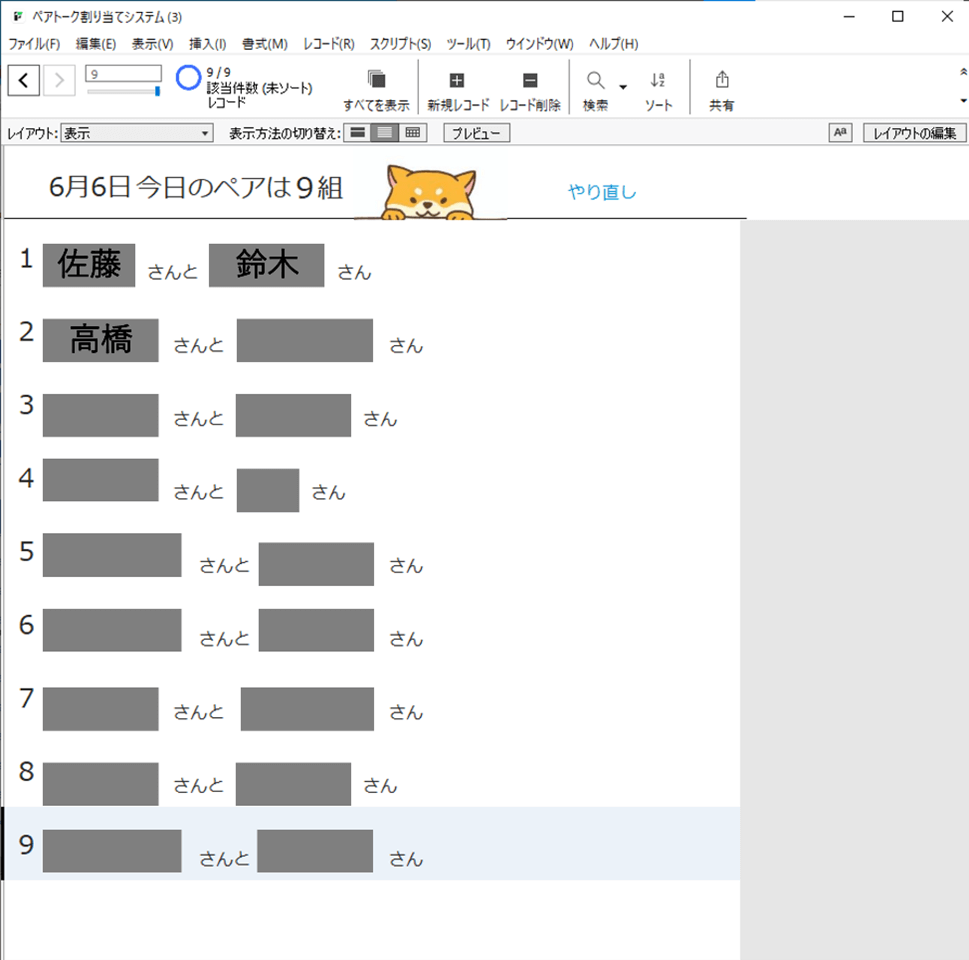Select the 佐藤 name field
The height and width of the screenshot is (960, 969).
point(89,265)
